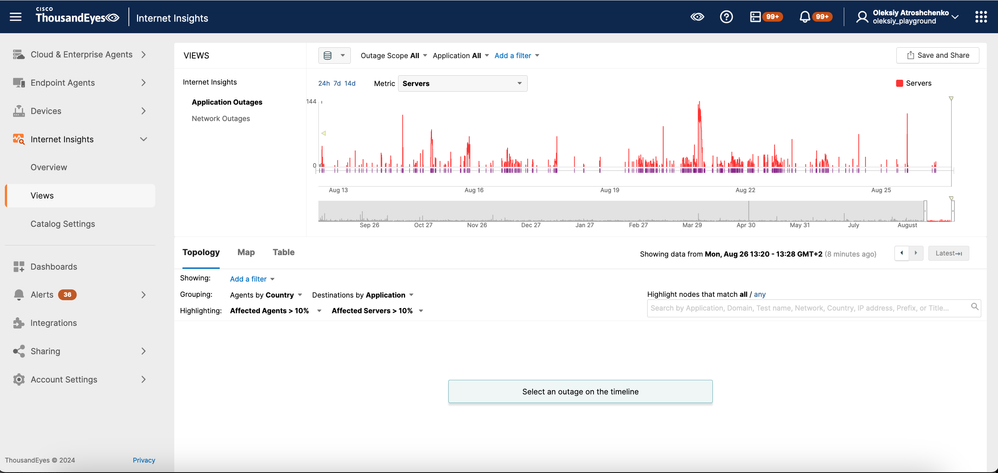The image size is (998, 473).
Task: Open Affected Agents > 10% dropdown
Action: (276, 311)
